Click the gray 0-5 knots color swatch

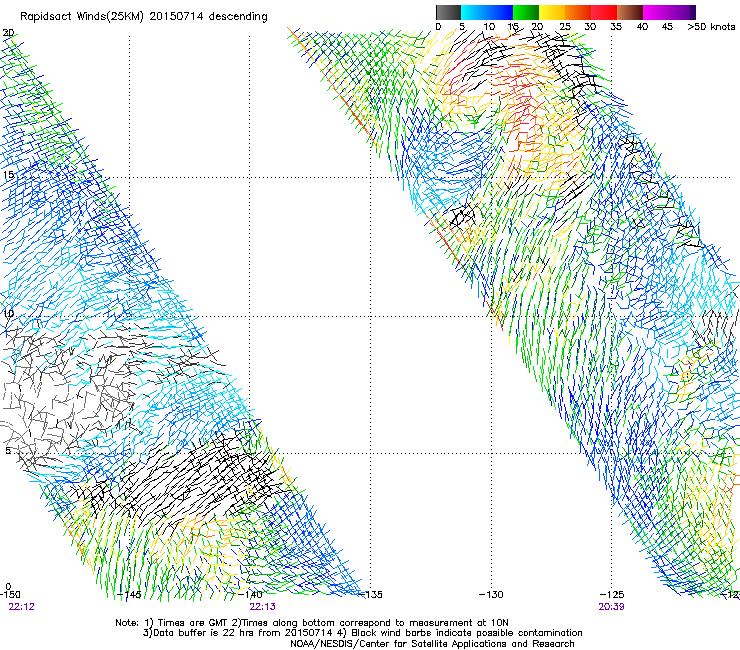448,12
